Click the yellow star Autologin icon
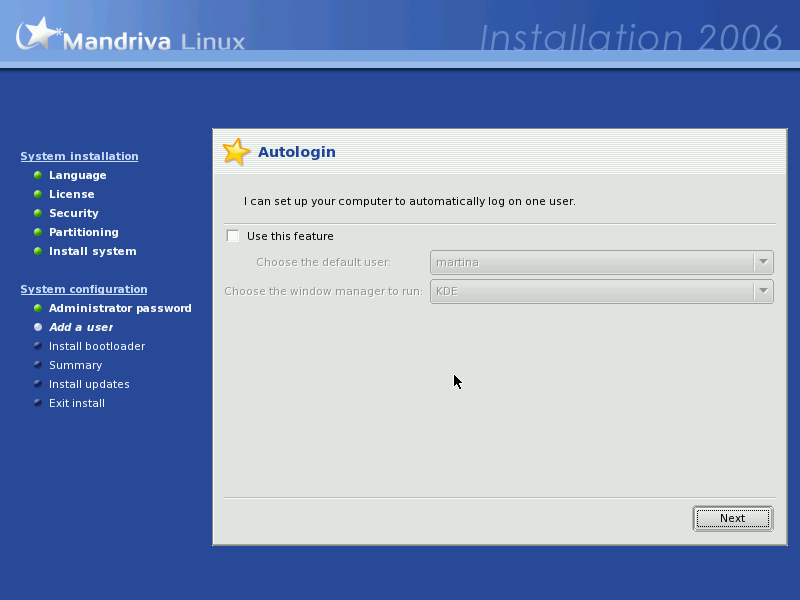 pyautogui.click(x=236, y=152)
